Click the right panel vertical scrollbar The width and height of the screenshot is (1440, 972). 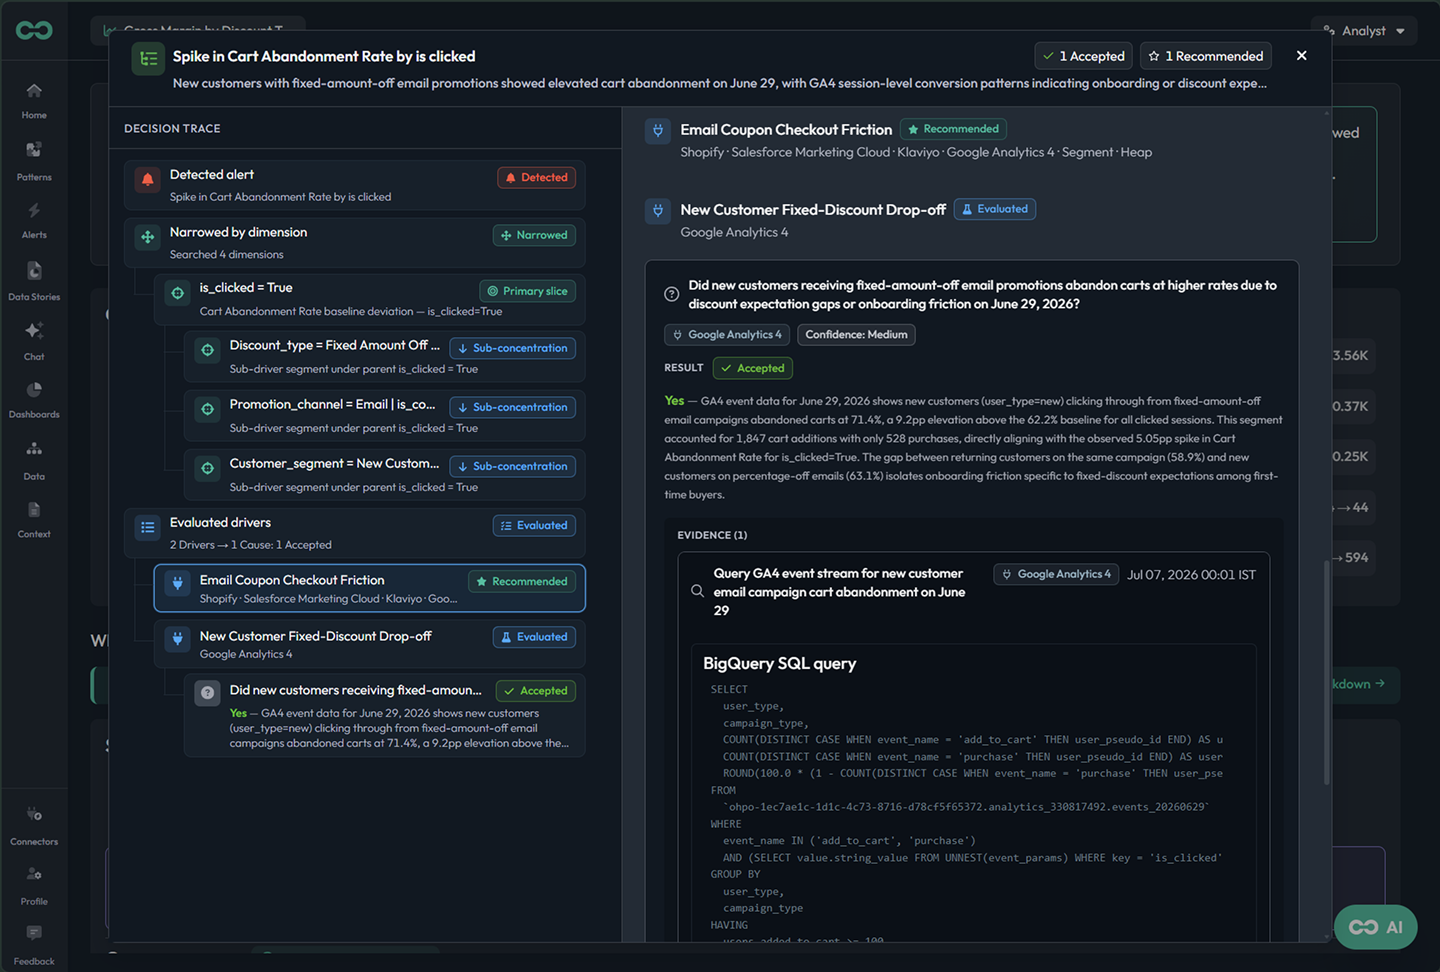[x=1326, y=672]
